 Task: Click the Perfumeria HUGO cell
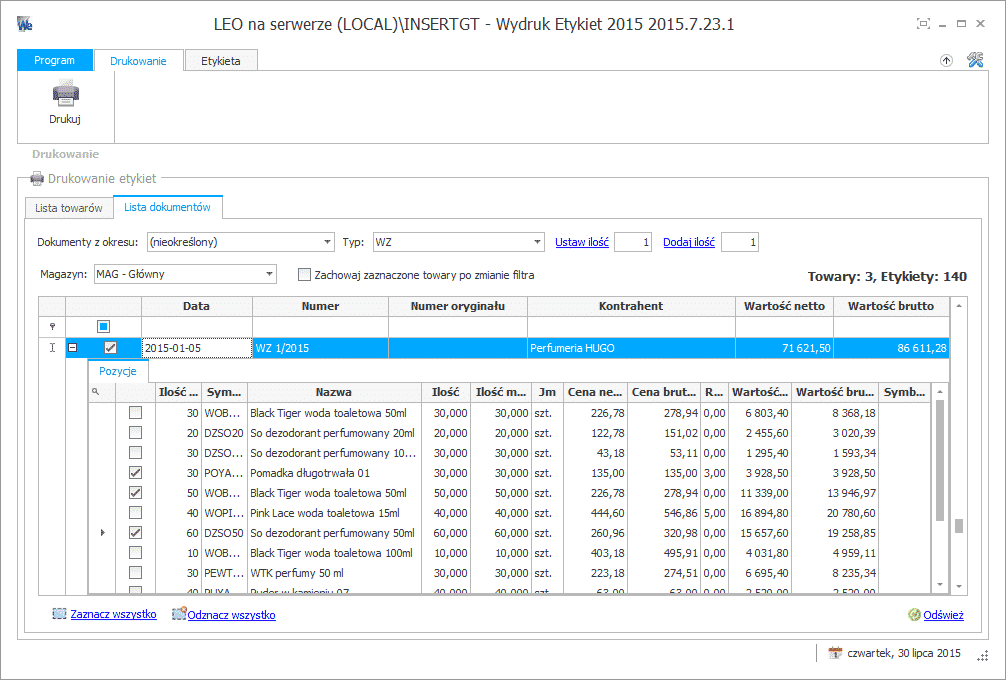click(631, 348)
